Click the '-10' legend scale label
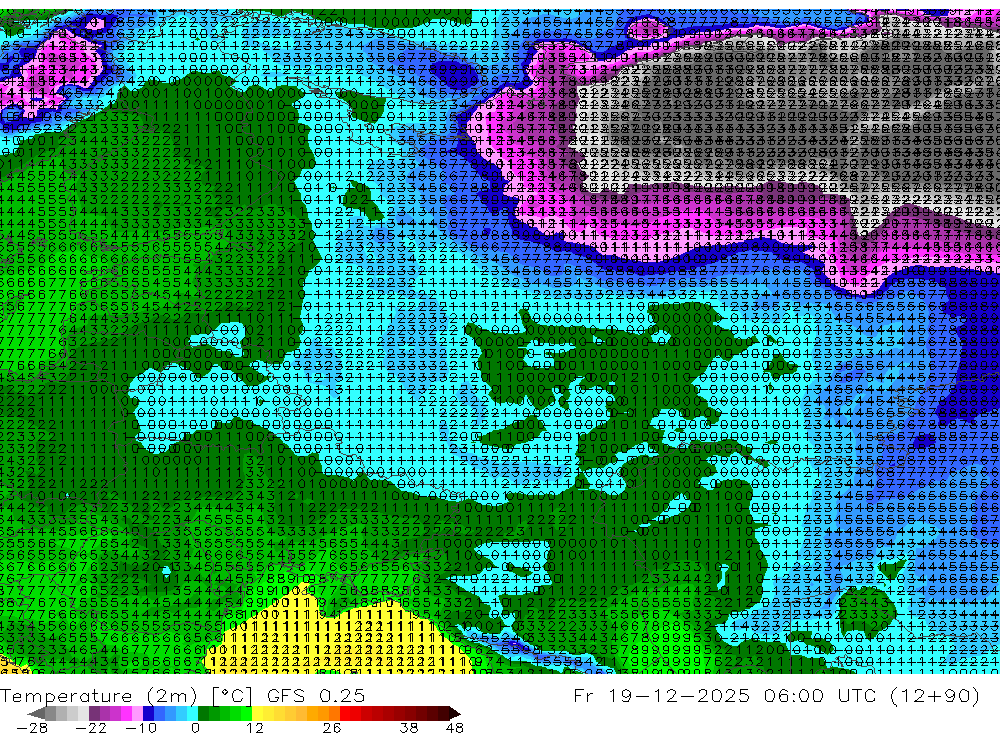 click(141, 728)
